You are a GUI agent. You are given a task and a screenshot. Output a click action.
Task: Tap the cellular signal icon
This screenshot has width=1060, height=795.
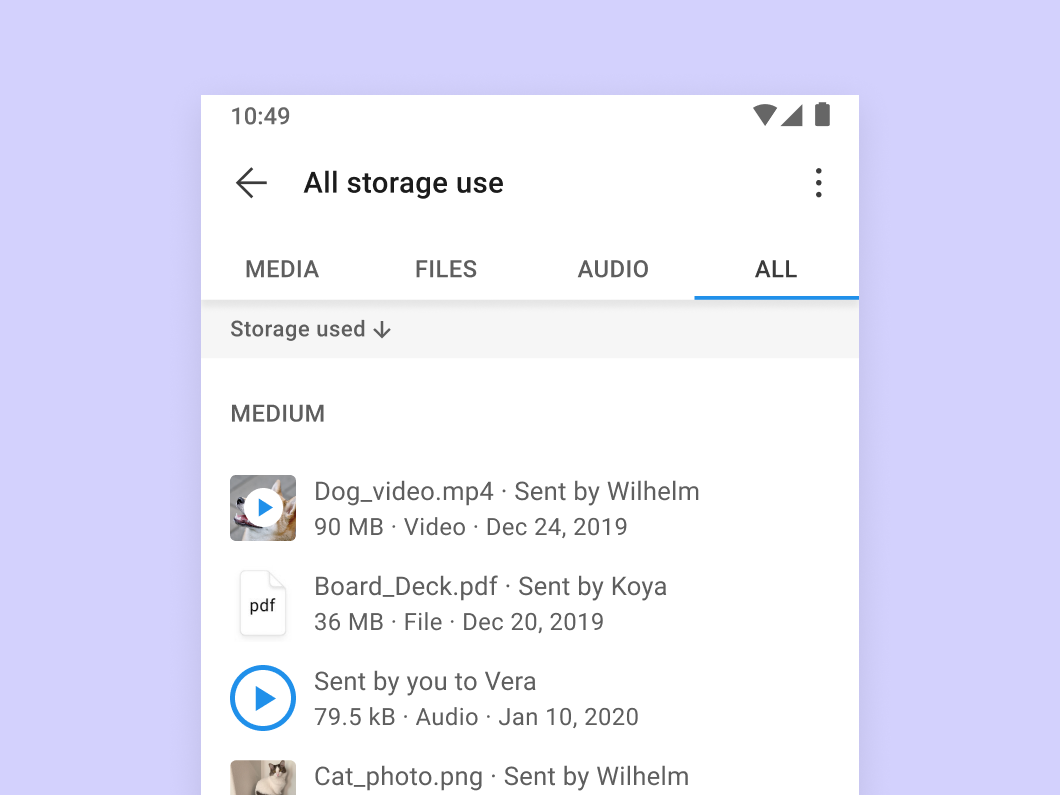(x=793, y=115)
